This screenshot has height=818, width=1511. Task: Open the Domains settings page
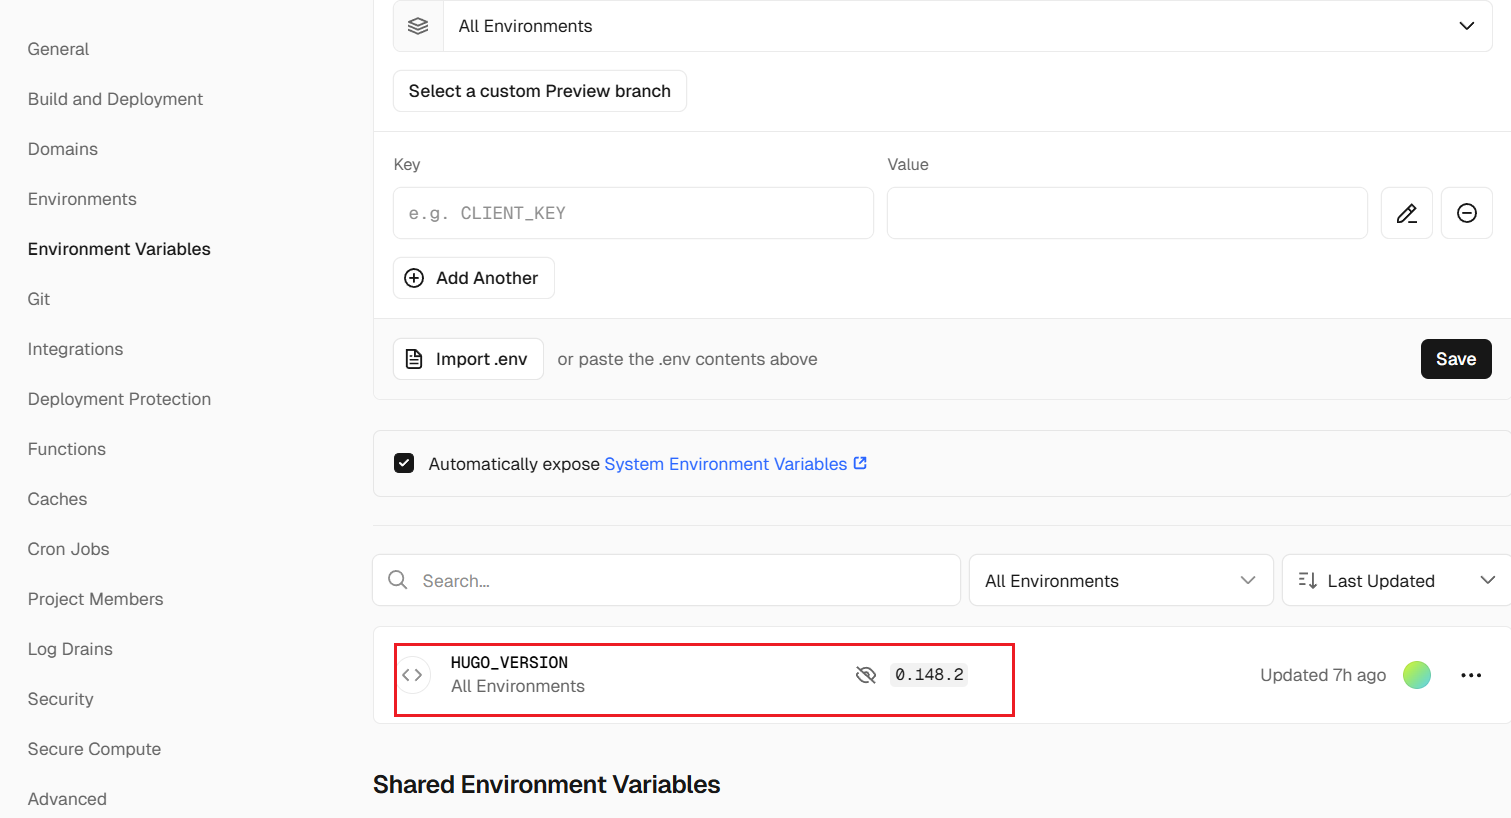(x=63, y=149)
